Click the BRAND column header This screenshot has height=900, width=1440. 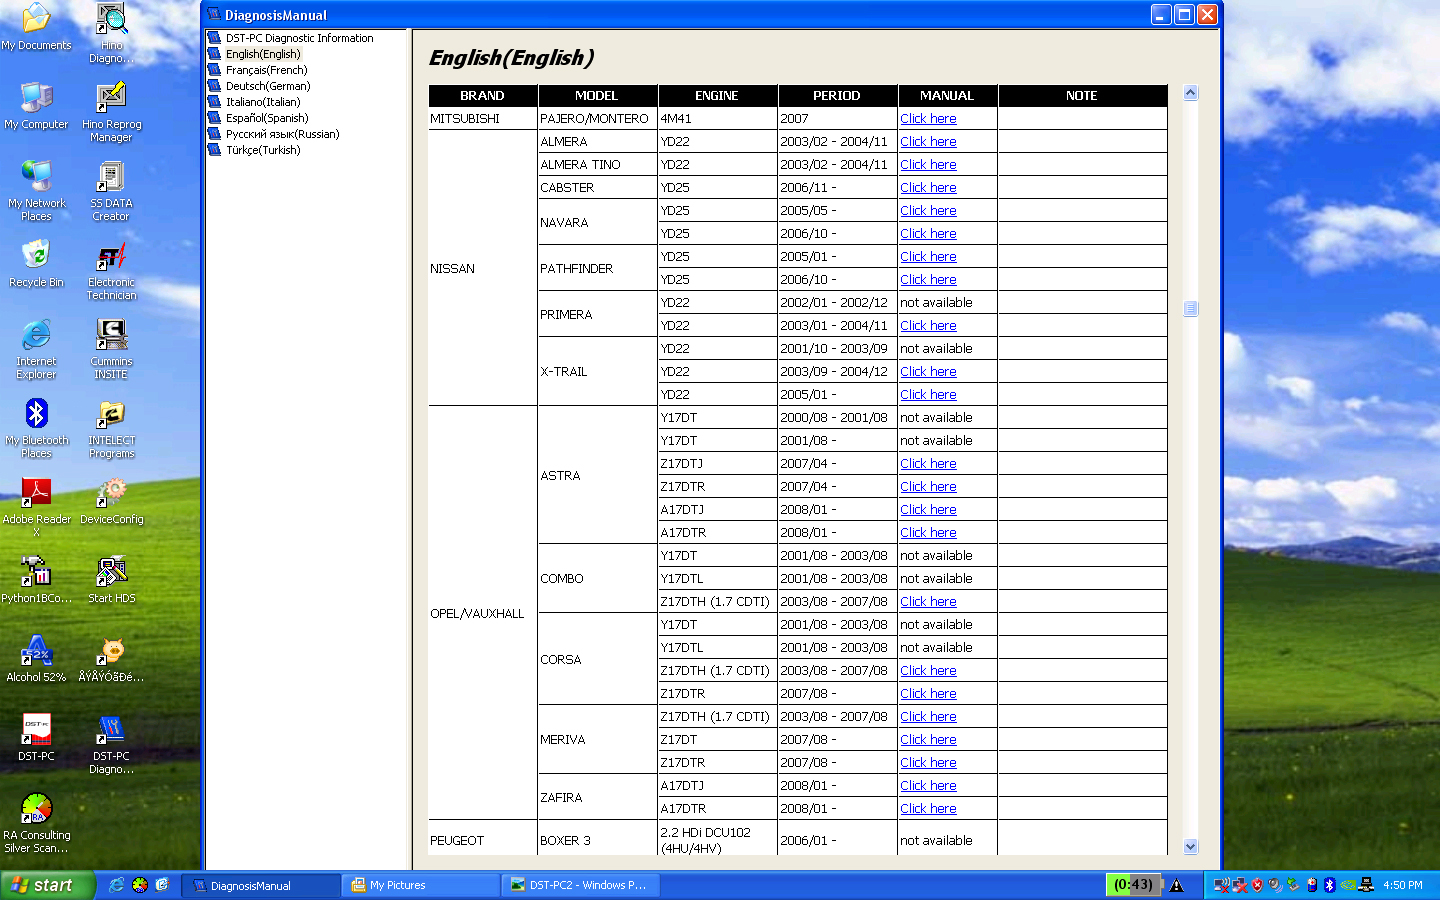tap(483, 96)
